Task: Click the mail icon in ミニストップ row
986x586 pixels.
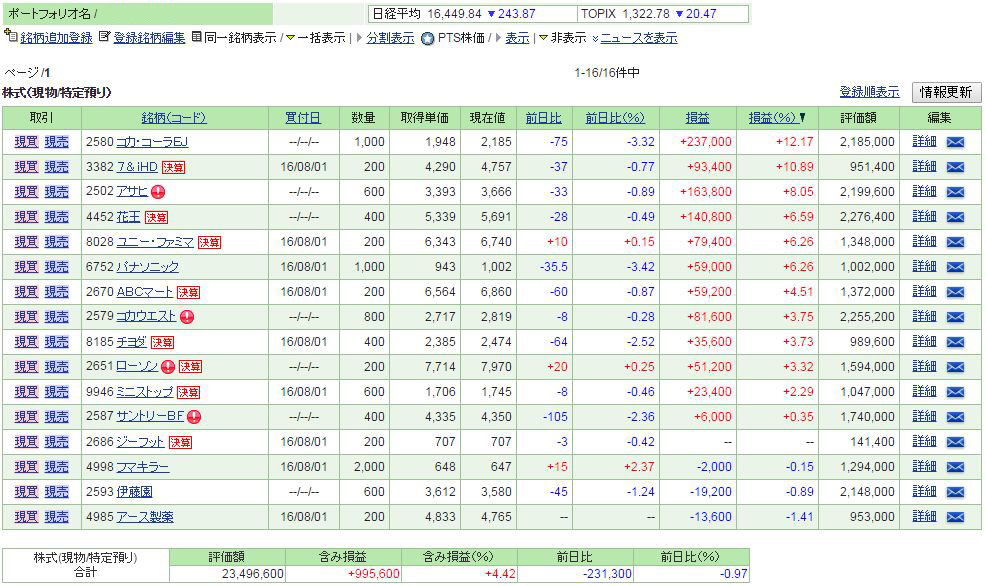Action: [955, 392]
